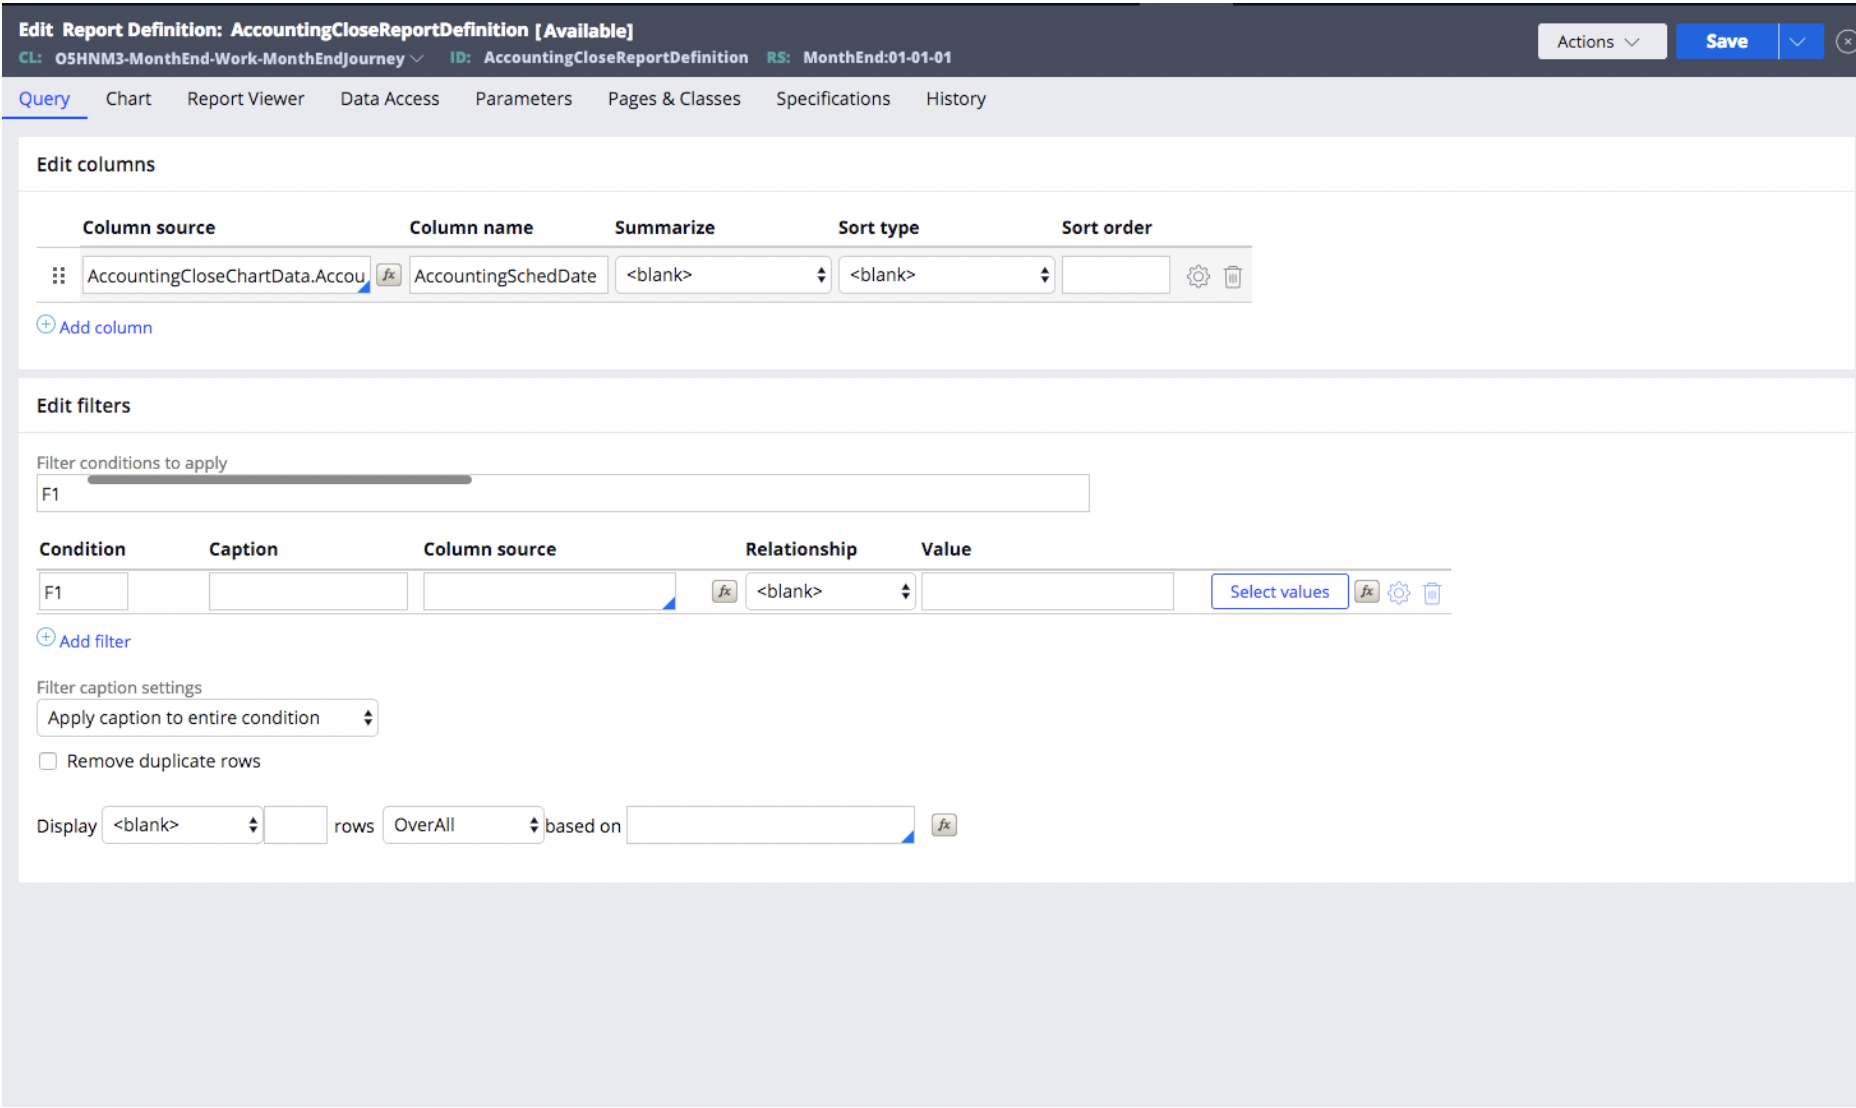
Task: Delete filter F1 row
Action: point(1432,593)
